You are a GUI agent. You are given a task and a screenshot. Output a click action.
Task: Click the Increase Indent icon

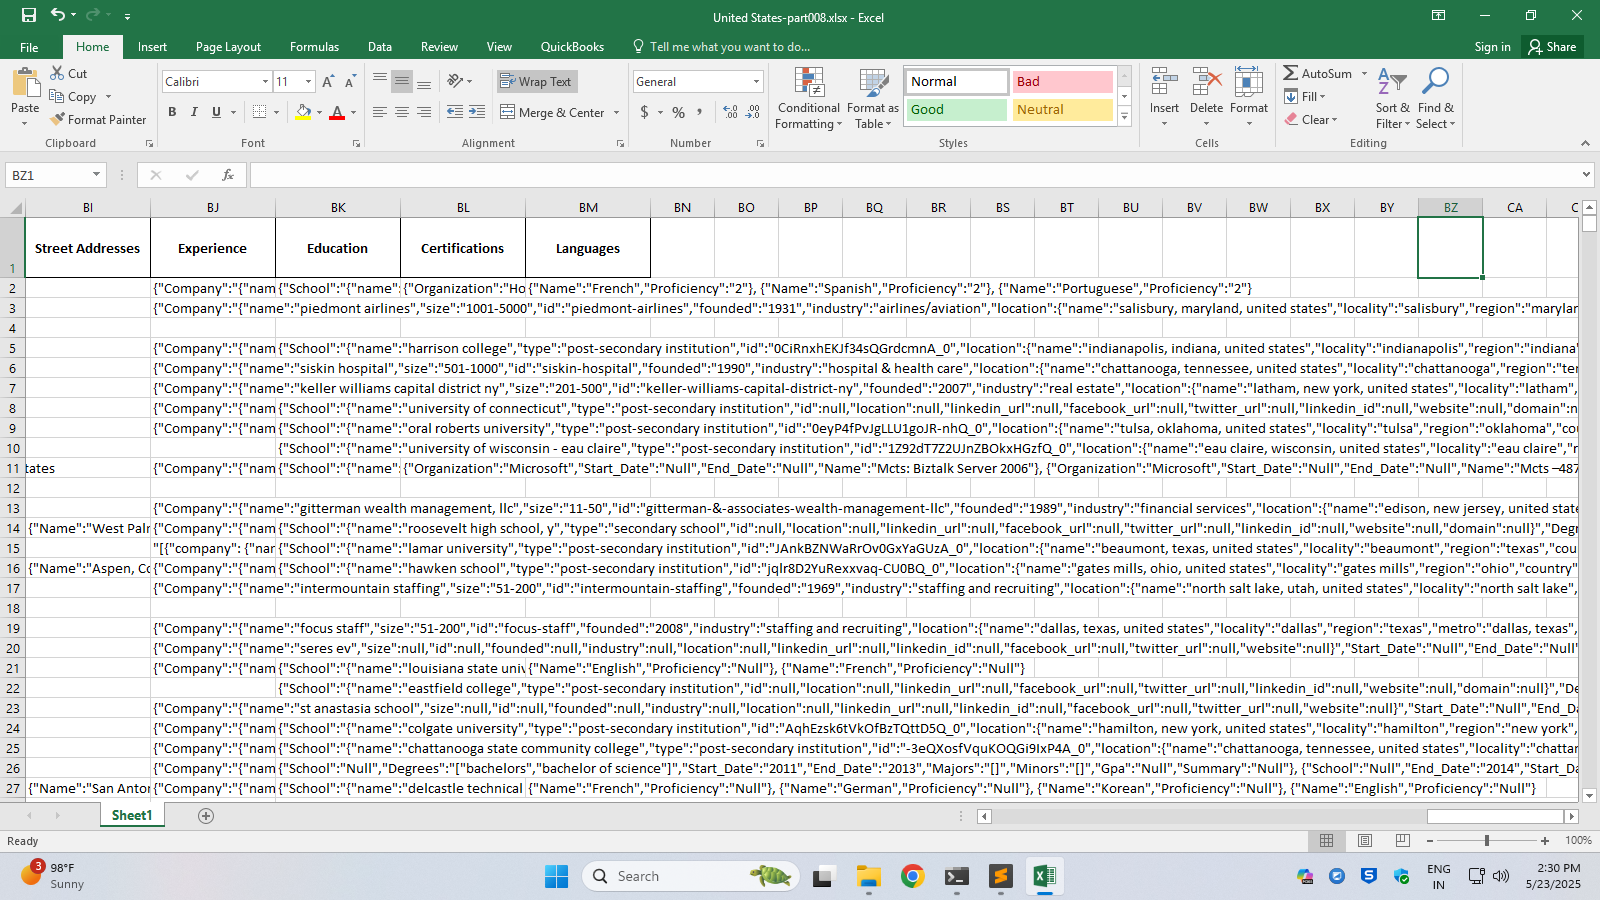point(477,112)
